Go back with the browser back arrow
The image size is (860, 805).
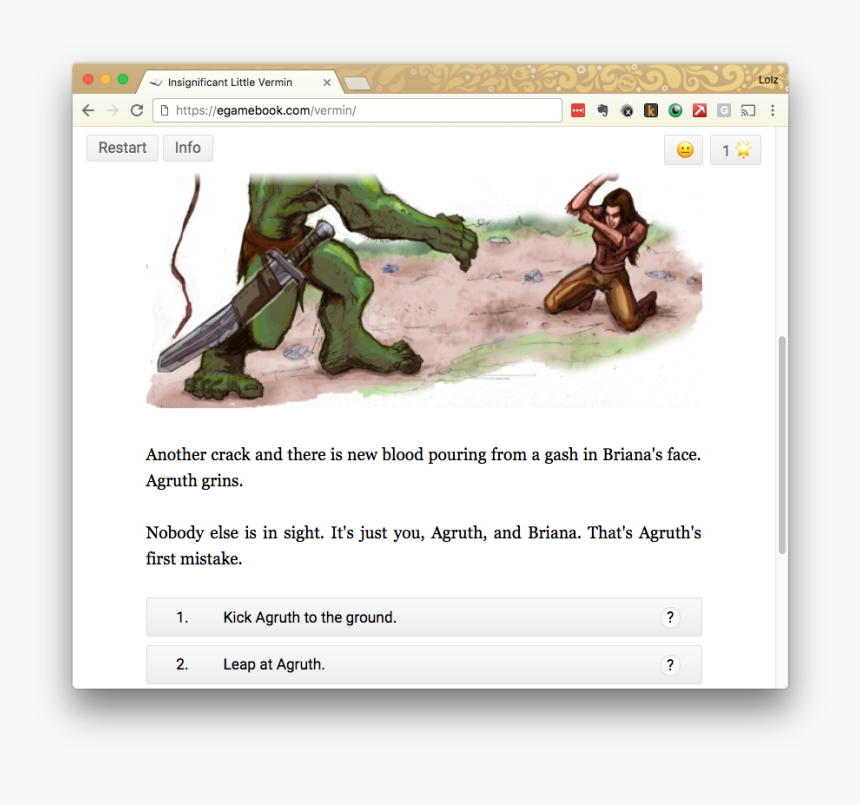[88, 110]
